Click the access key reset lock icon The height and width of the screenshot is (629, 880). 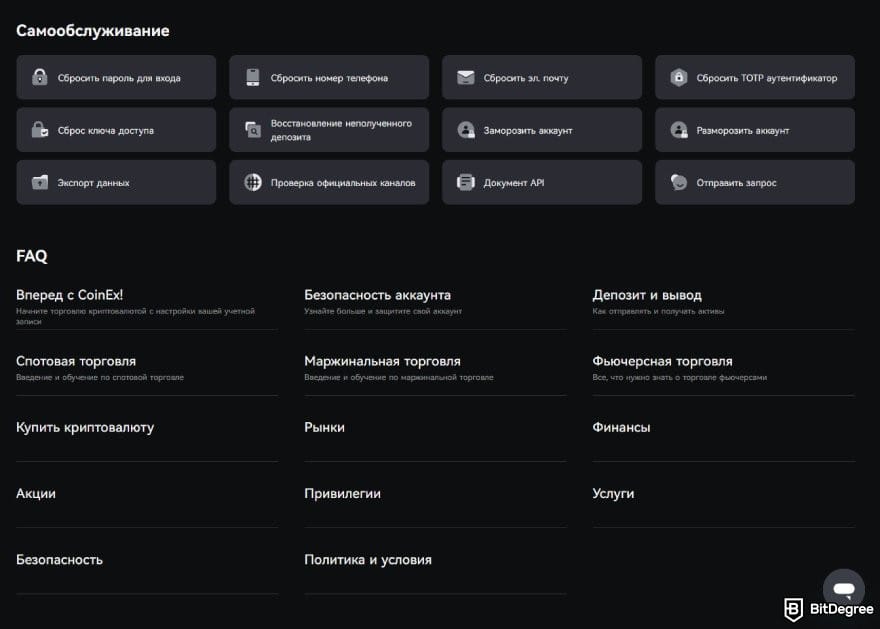point(39,130)
